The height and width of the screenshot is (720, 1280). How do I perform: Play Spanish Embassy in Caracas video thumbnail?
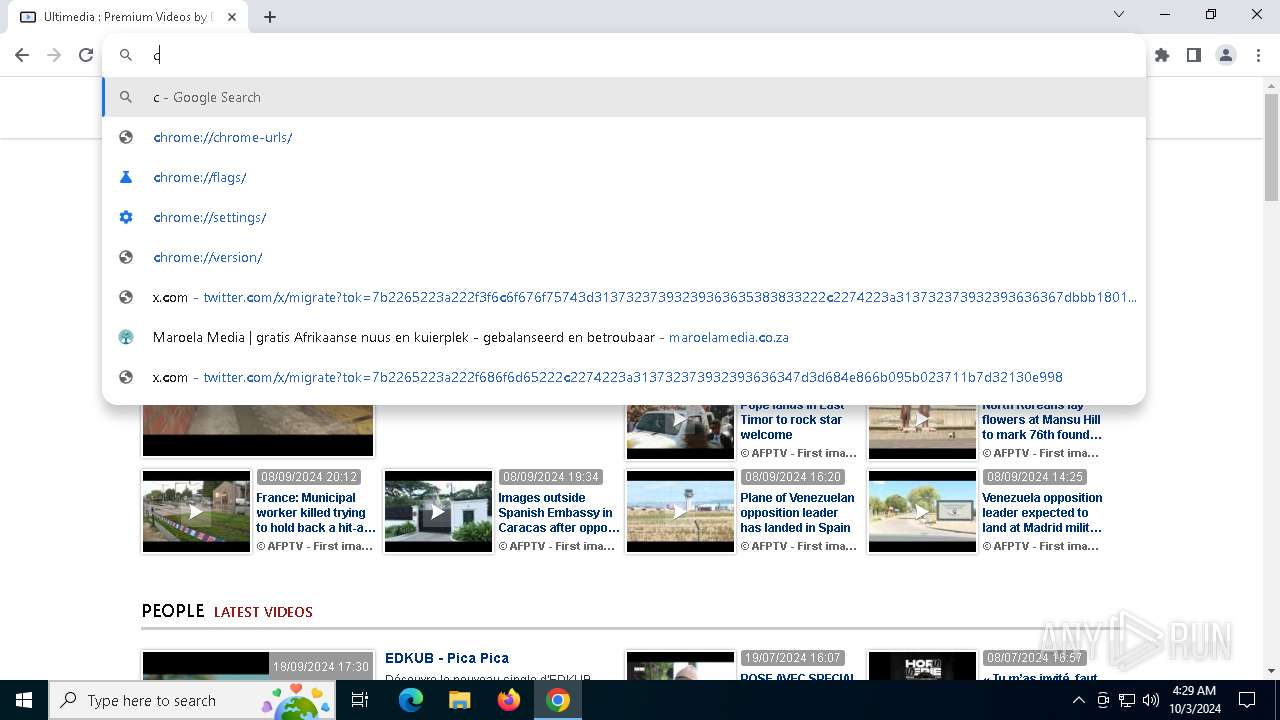click(x=438, y=511)
